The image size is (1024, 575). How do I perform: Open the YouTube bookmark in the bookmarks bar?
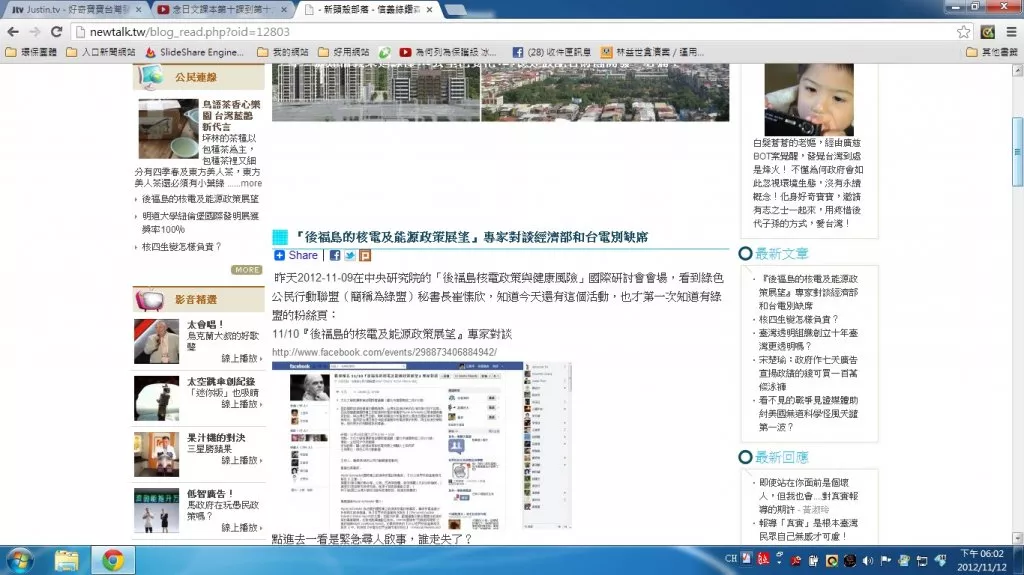click(x=448, y=52)
